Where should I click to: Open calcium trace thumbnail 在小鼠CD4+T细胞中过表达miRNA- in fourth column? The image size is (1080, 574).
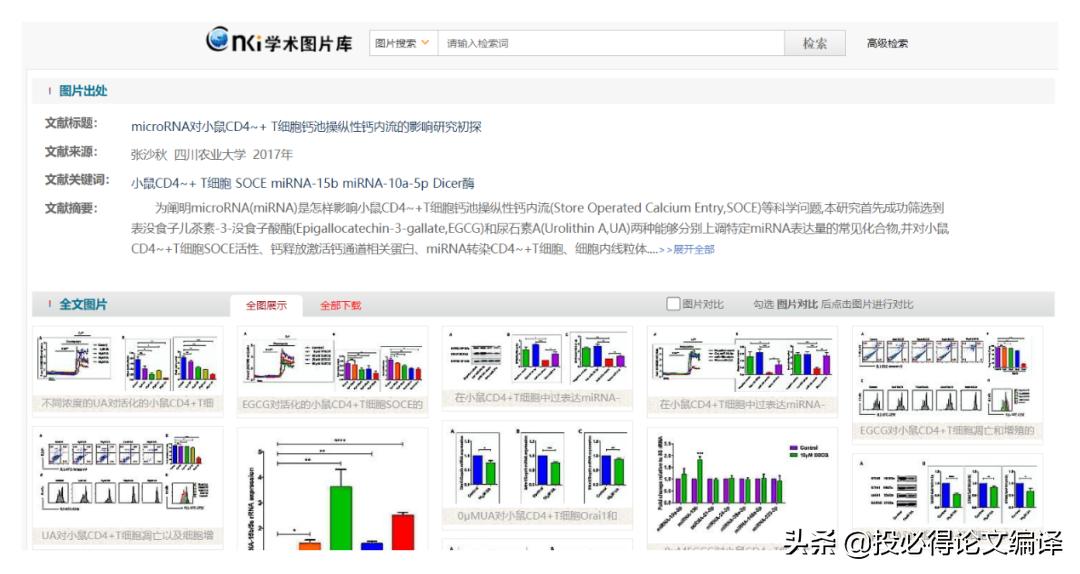[x=742, y=371]
